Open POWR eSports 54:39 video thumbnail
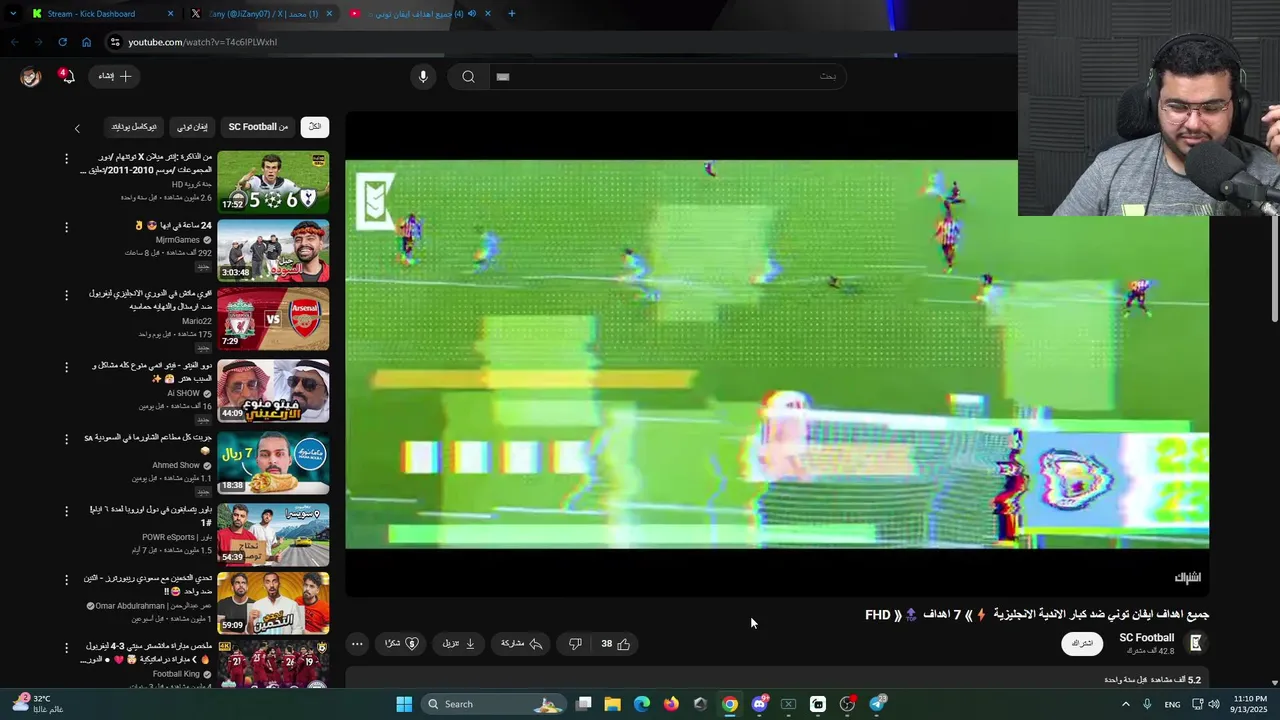The width and height of the screenshot is (1280, 720). click(x=273, y=534)
